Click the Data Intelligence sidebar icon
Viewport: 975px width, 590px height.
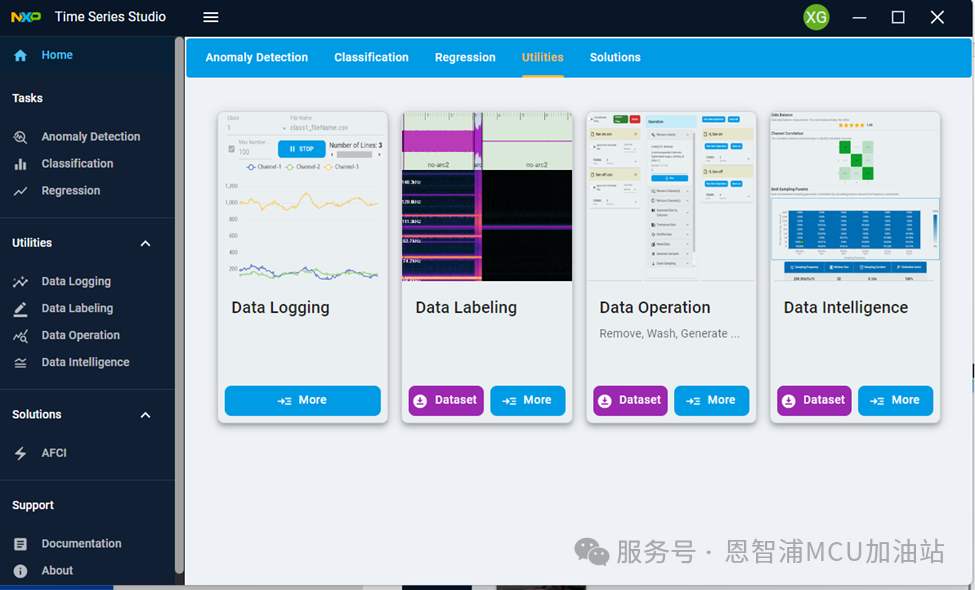click(x=21, y=362)
